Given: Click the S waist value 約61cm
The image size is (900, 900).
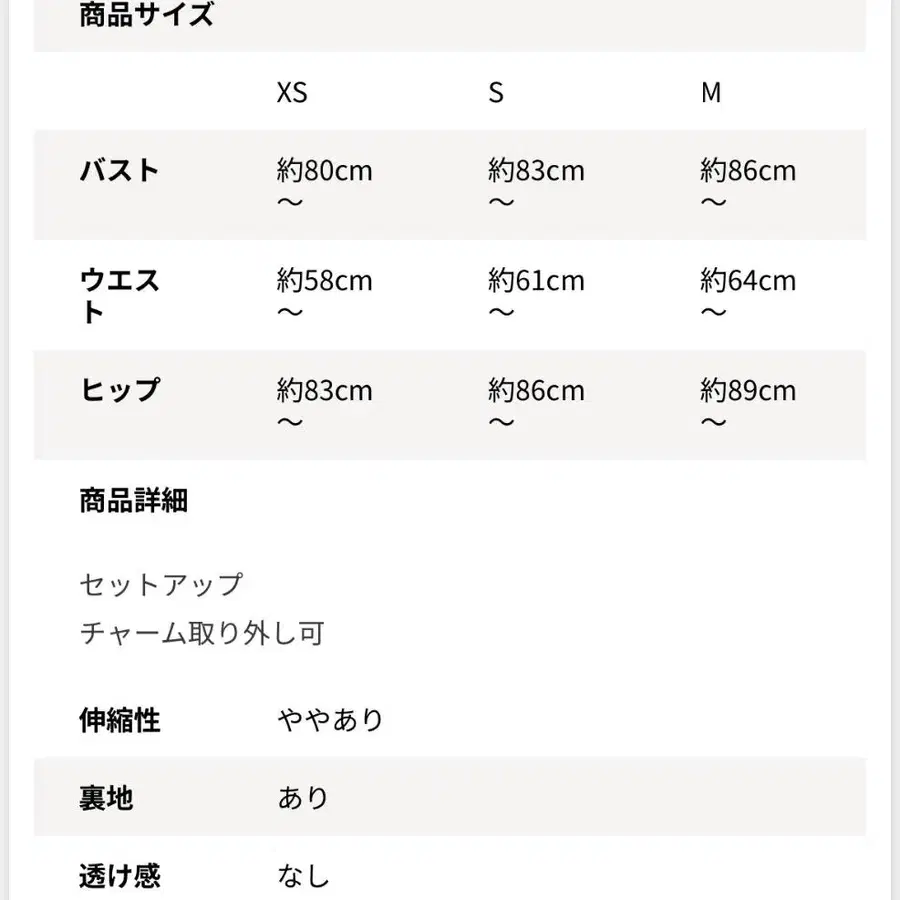Looking at the screenshot, I should [536, 281].
